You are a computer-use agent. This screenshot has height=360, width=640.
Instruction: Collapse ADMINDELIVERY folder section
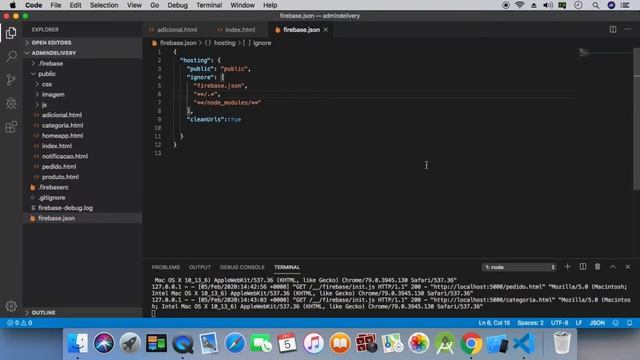click(x=54, y=53)
